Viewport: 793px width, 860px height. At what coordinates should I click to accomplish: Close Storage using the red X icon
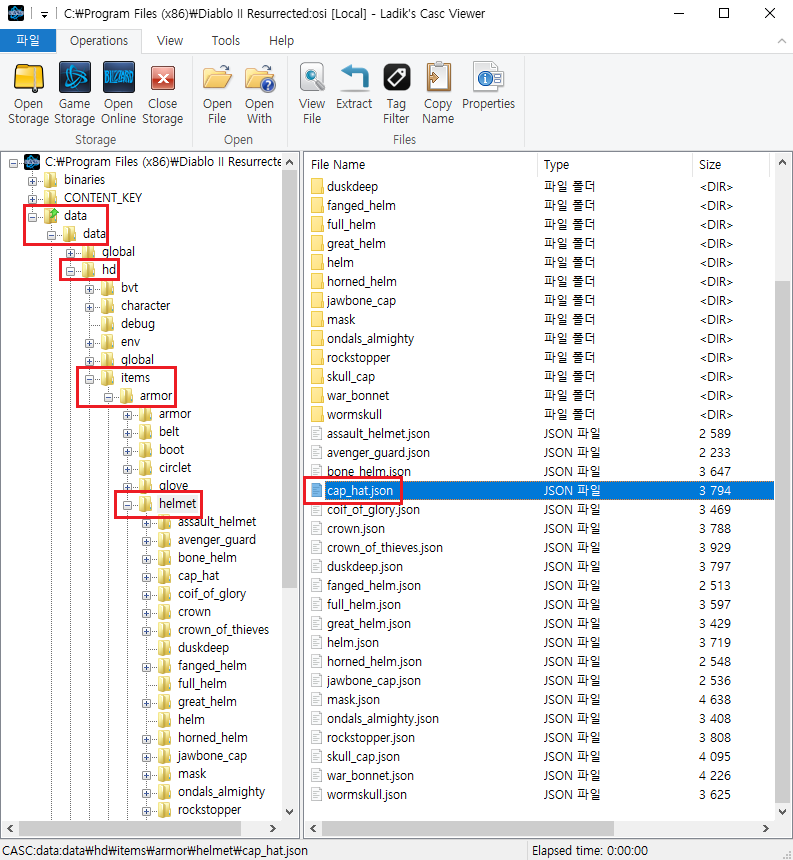[163, 78]
